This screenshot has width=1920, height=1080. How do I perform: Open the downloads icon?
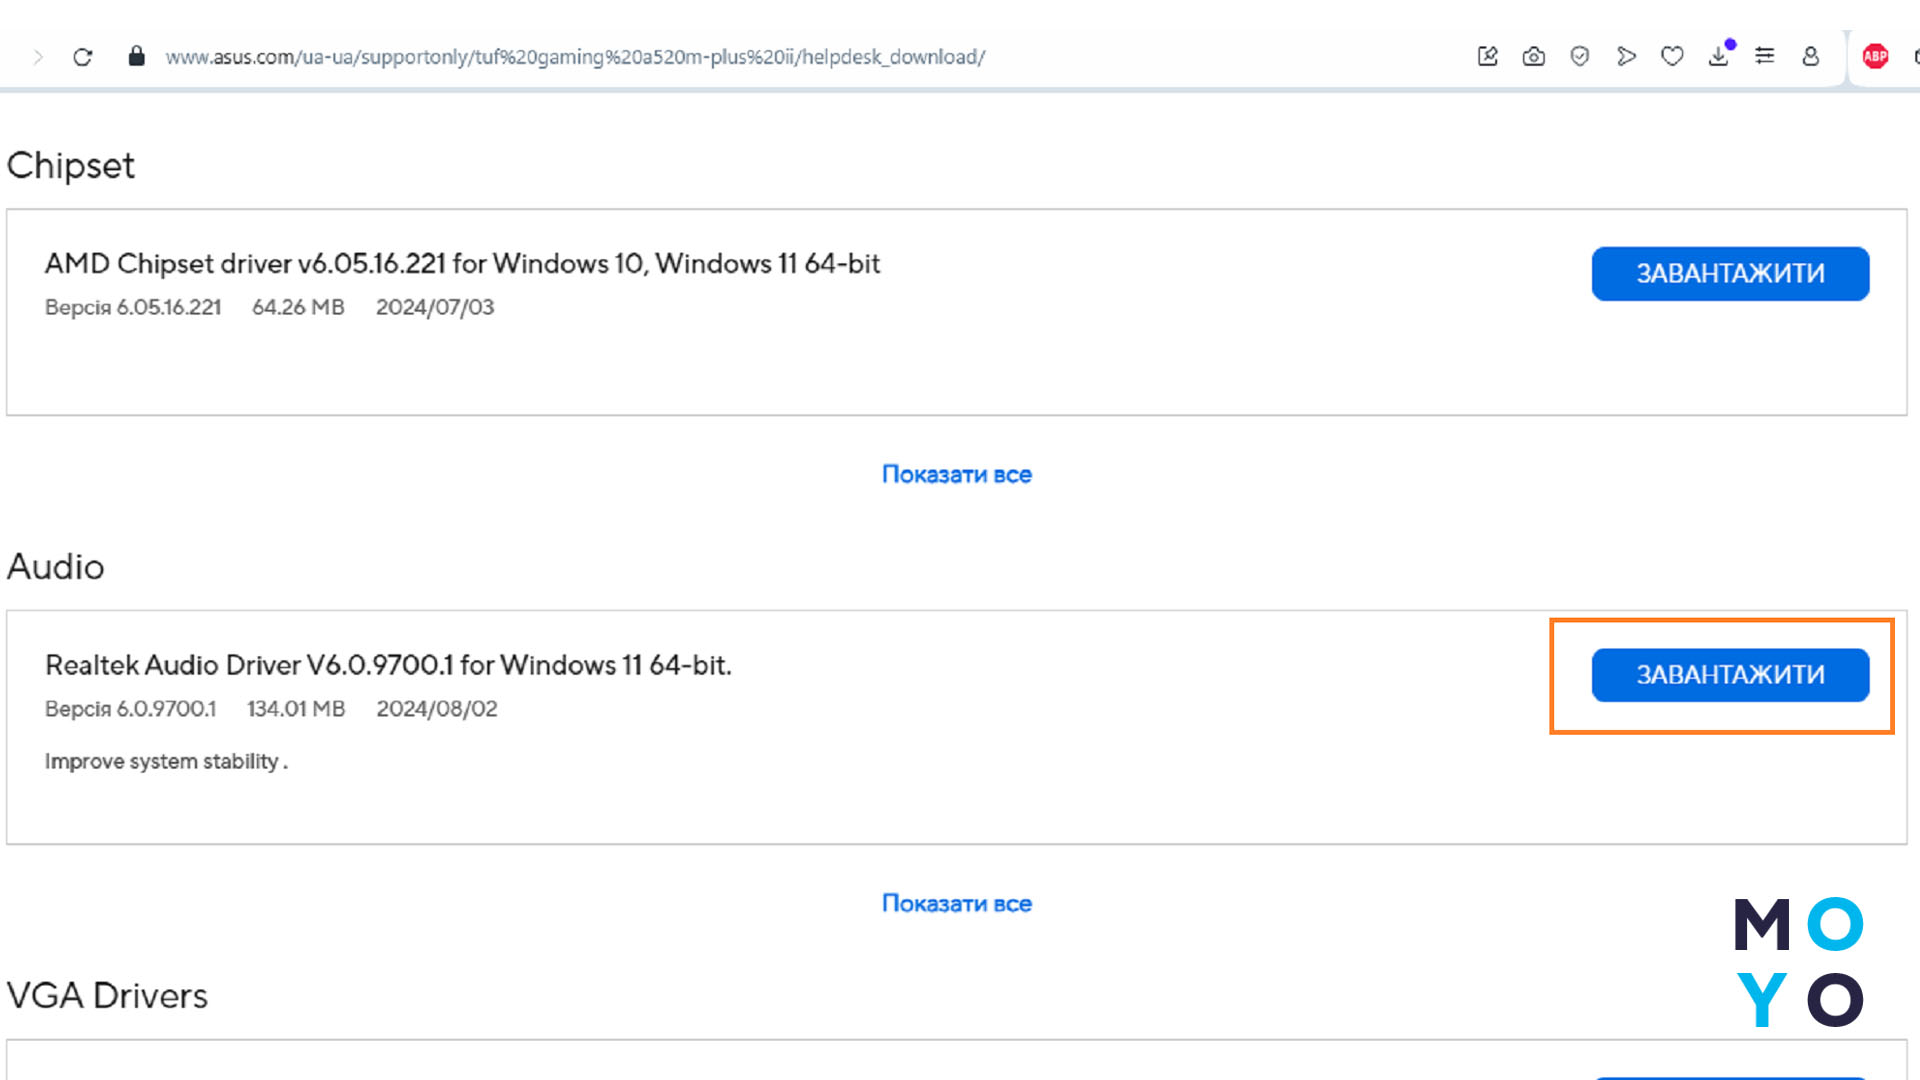[1719, 56]
